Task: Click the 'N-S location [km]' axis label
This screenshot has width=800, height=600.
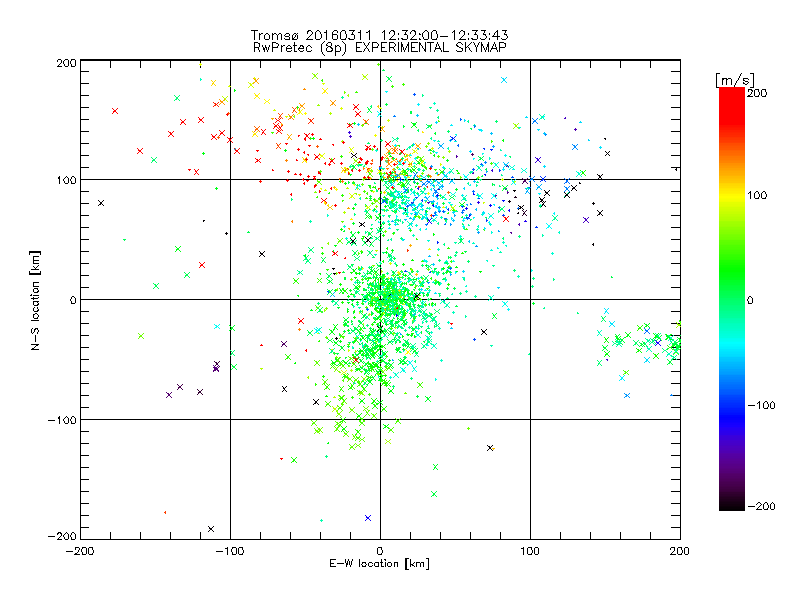Action: [x=35, y=300]
